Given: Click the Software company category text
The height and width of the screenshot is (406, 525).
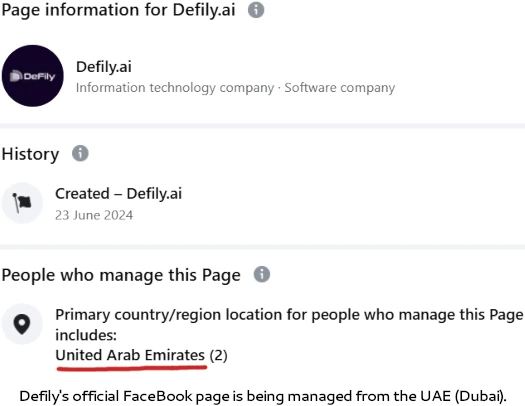Looking at the screenshot, I should (340, 88).
